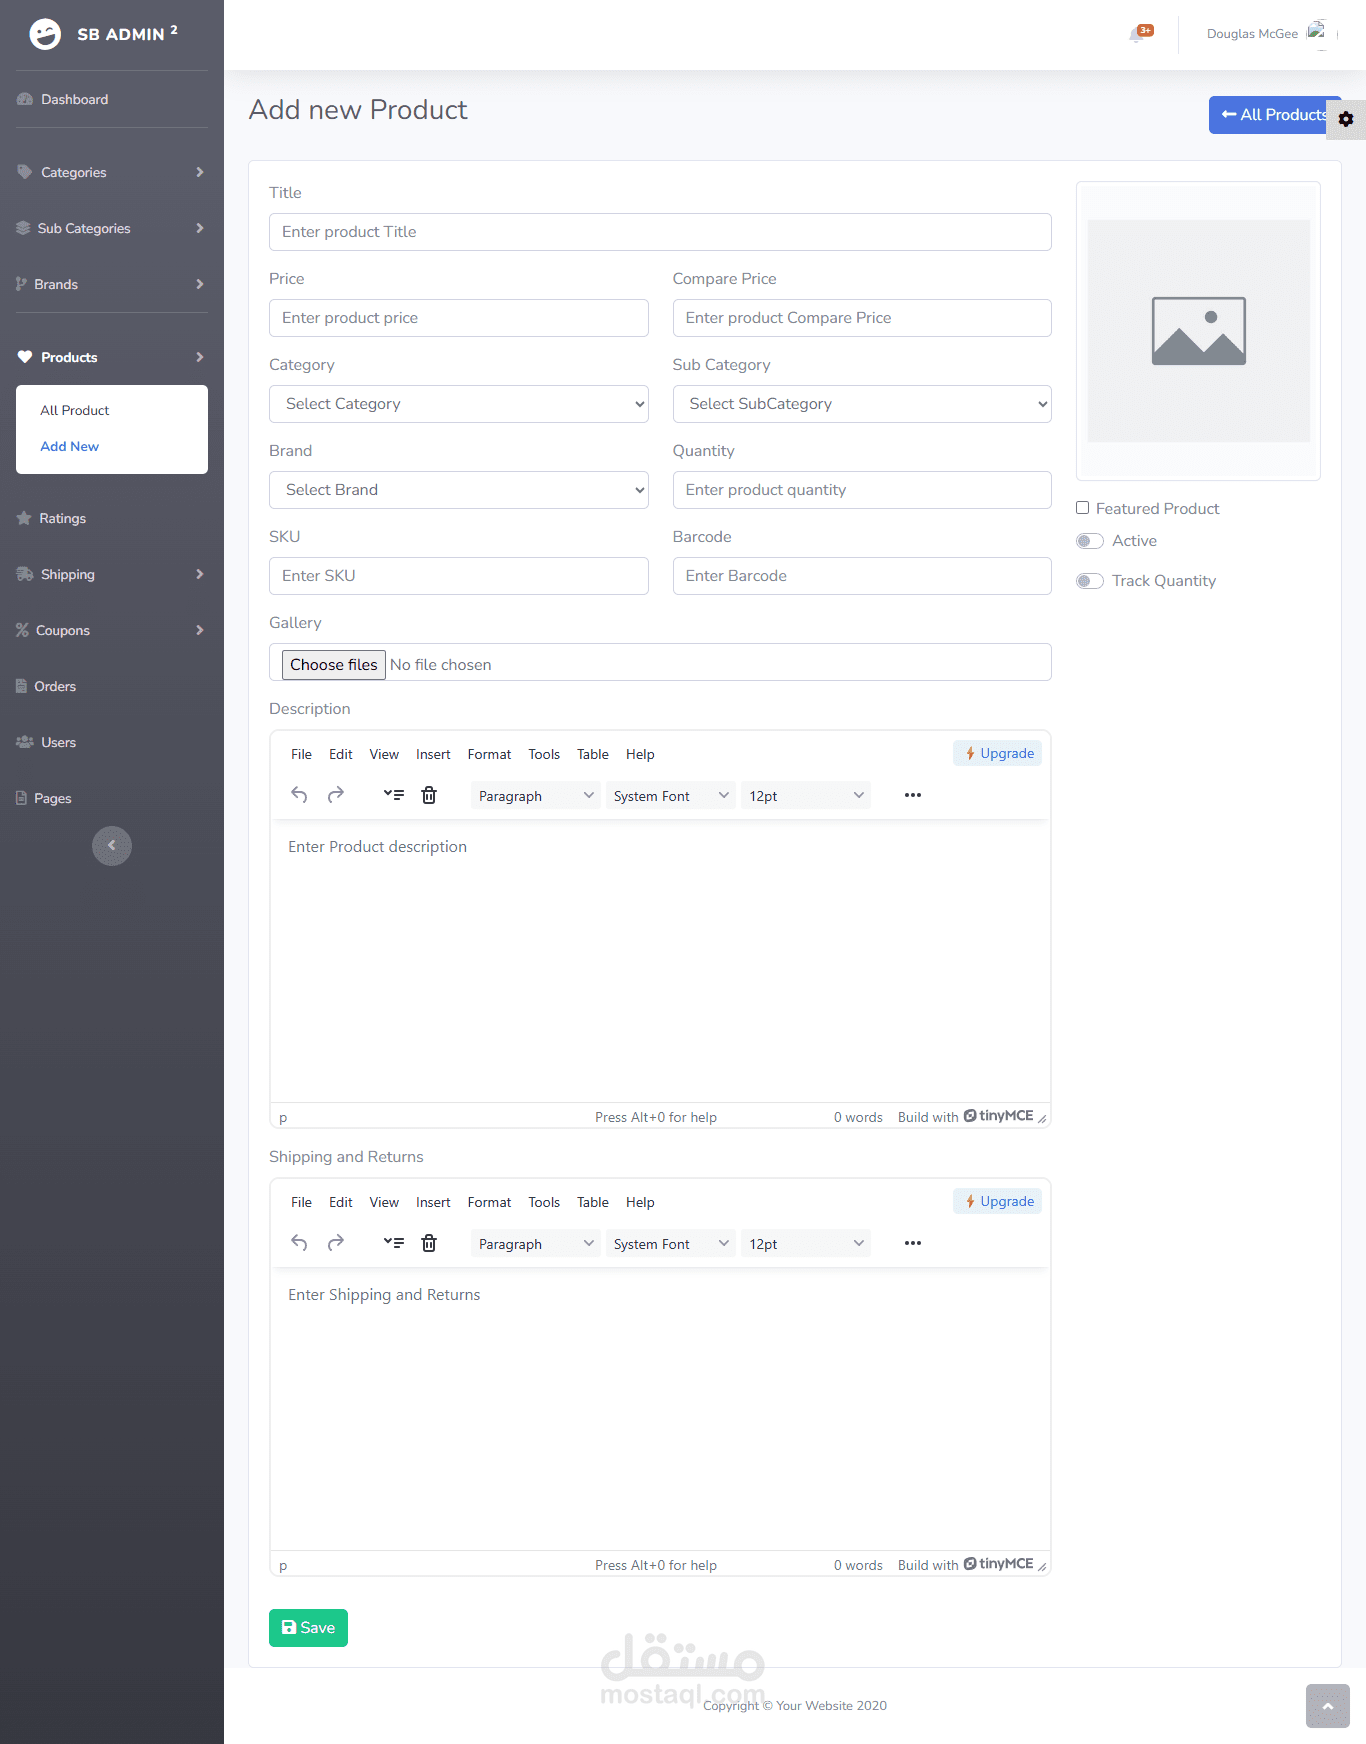Open Edit menu in Description editor
The image size is (1366, 1744).
[341, 754]
